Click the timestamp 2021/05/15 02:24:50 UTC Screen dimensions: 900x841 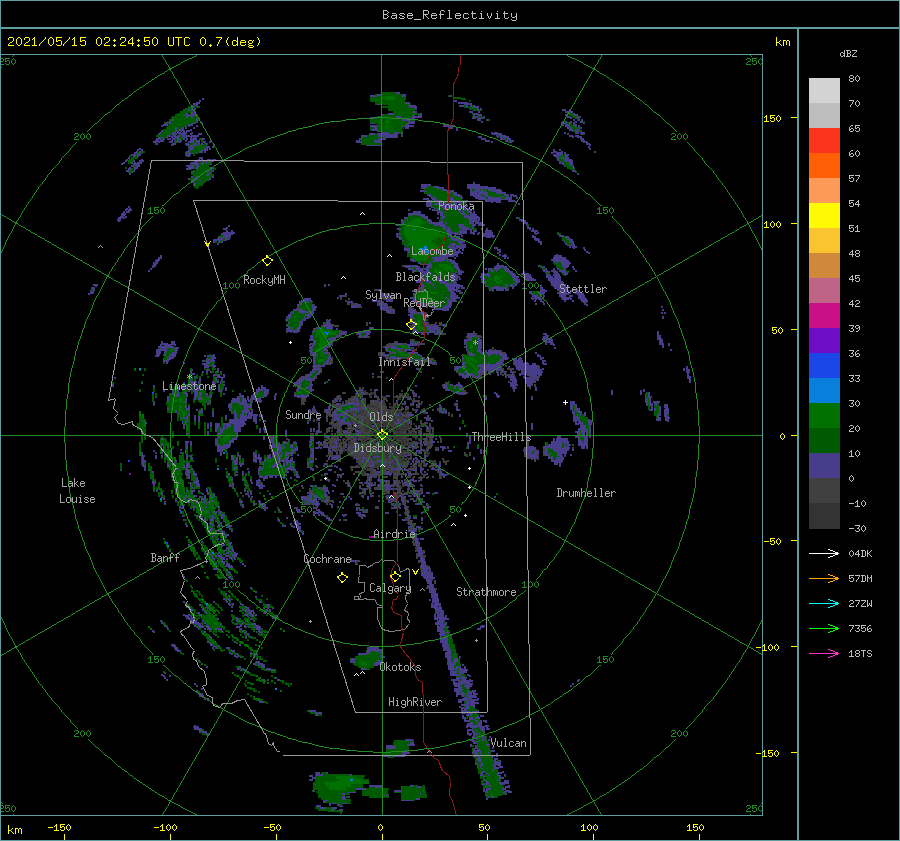(99, 42)
